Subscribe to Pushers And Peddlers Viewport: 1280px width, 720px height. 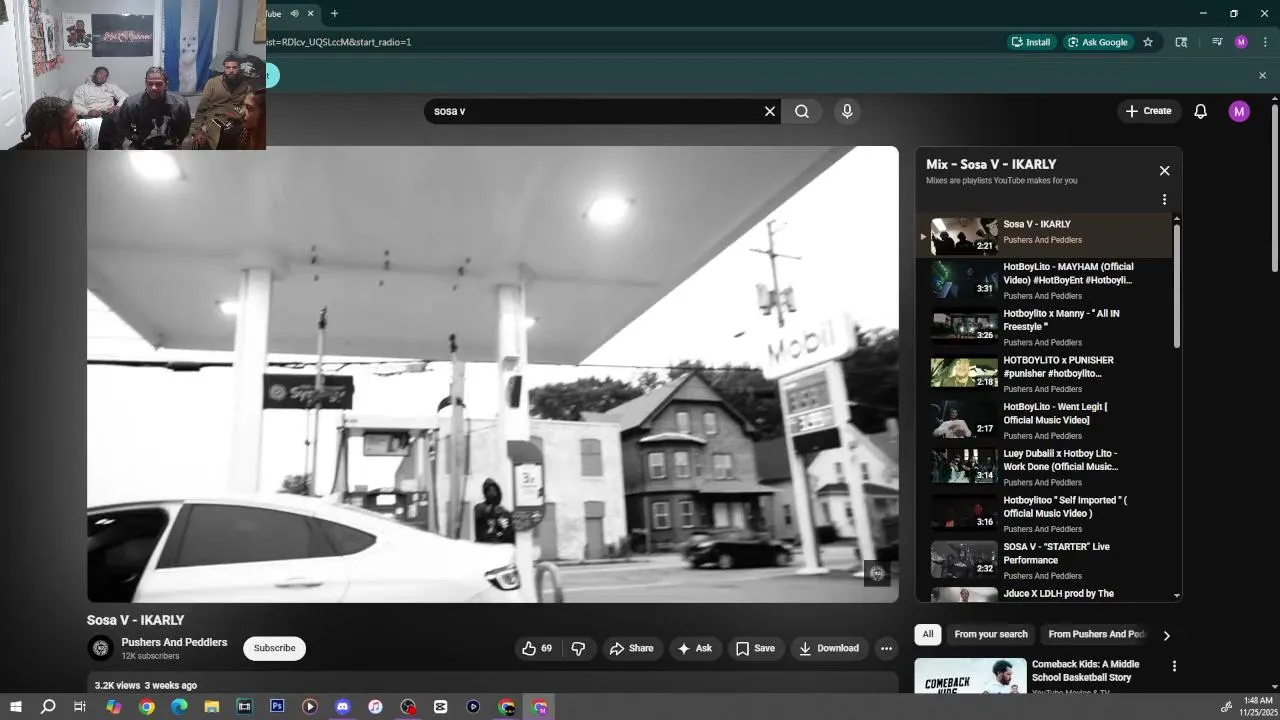click(274, 648)
